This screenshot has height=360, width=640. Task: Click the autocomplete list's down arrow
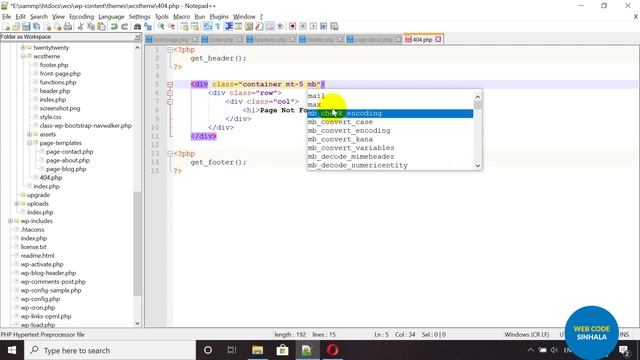click(x=478, y=165)
